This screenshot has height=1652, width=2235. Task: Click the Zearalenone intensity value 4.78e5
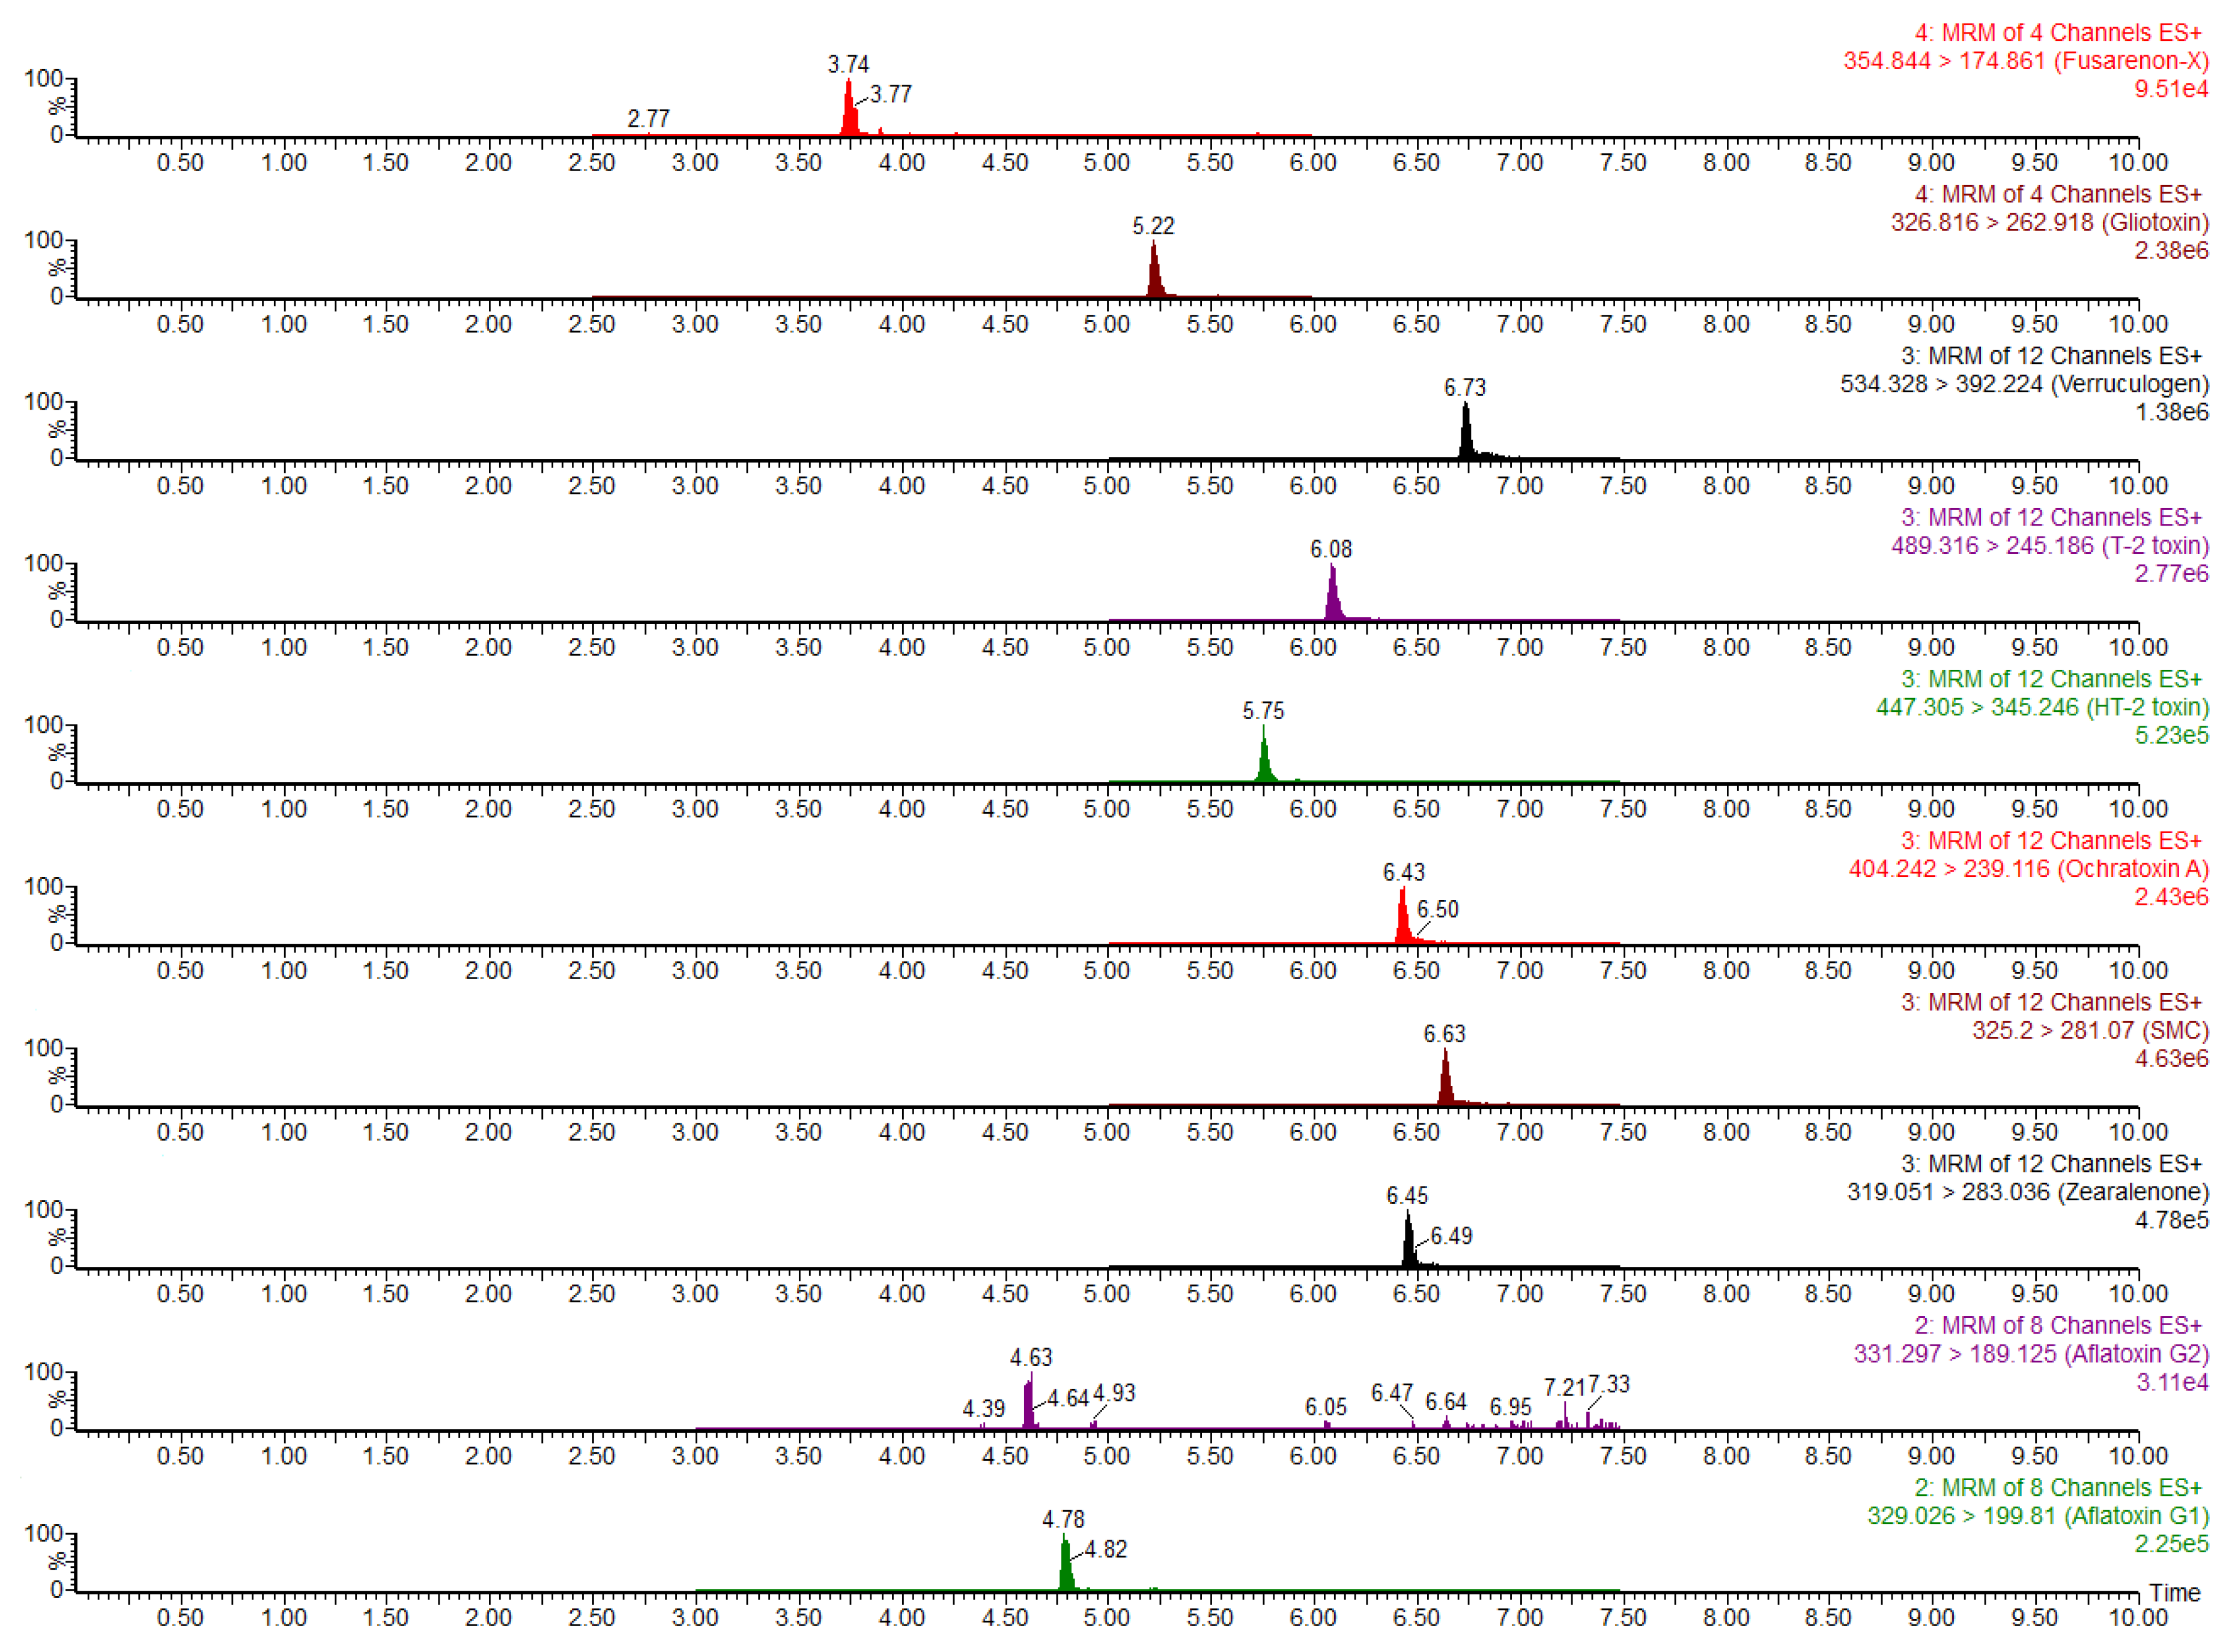[2171, 1220]
